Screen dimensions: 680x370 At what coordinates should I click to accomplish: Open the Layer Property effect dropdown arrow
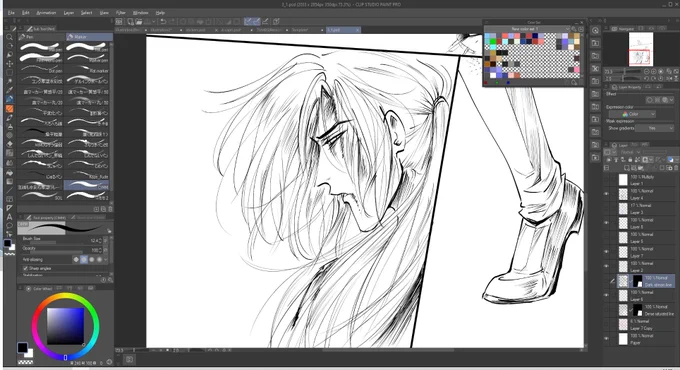672,100
